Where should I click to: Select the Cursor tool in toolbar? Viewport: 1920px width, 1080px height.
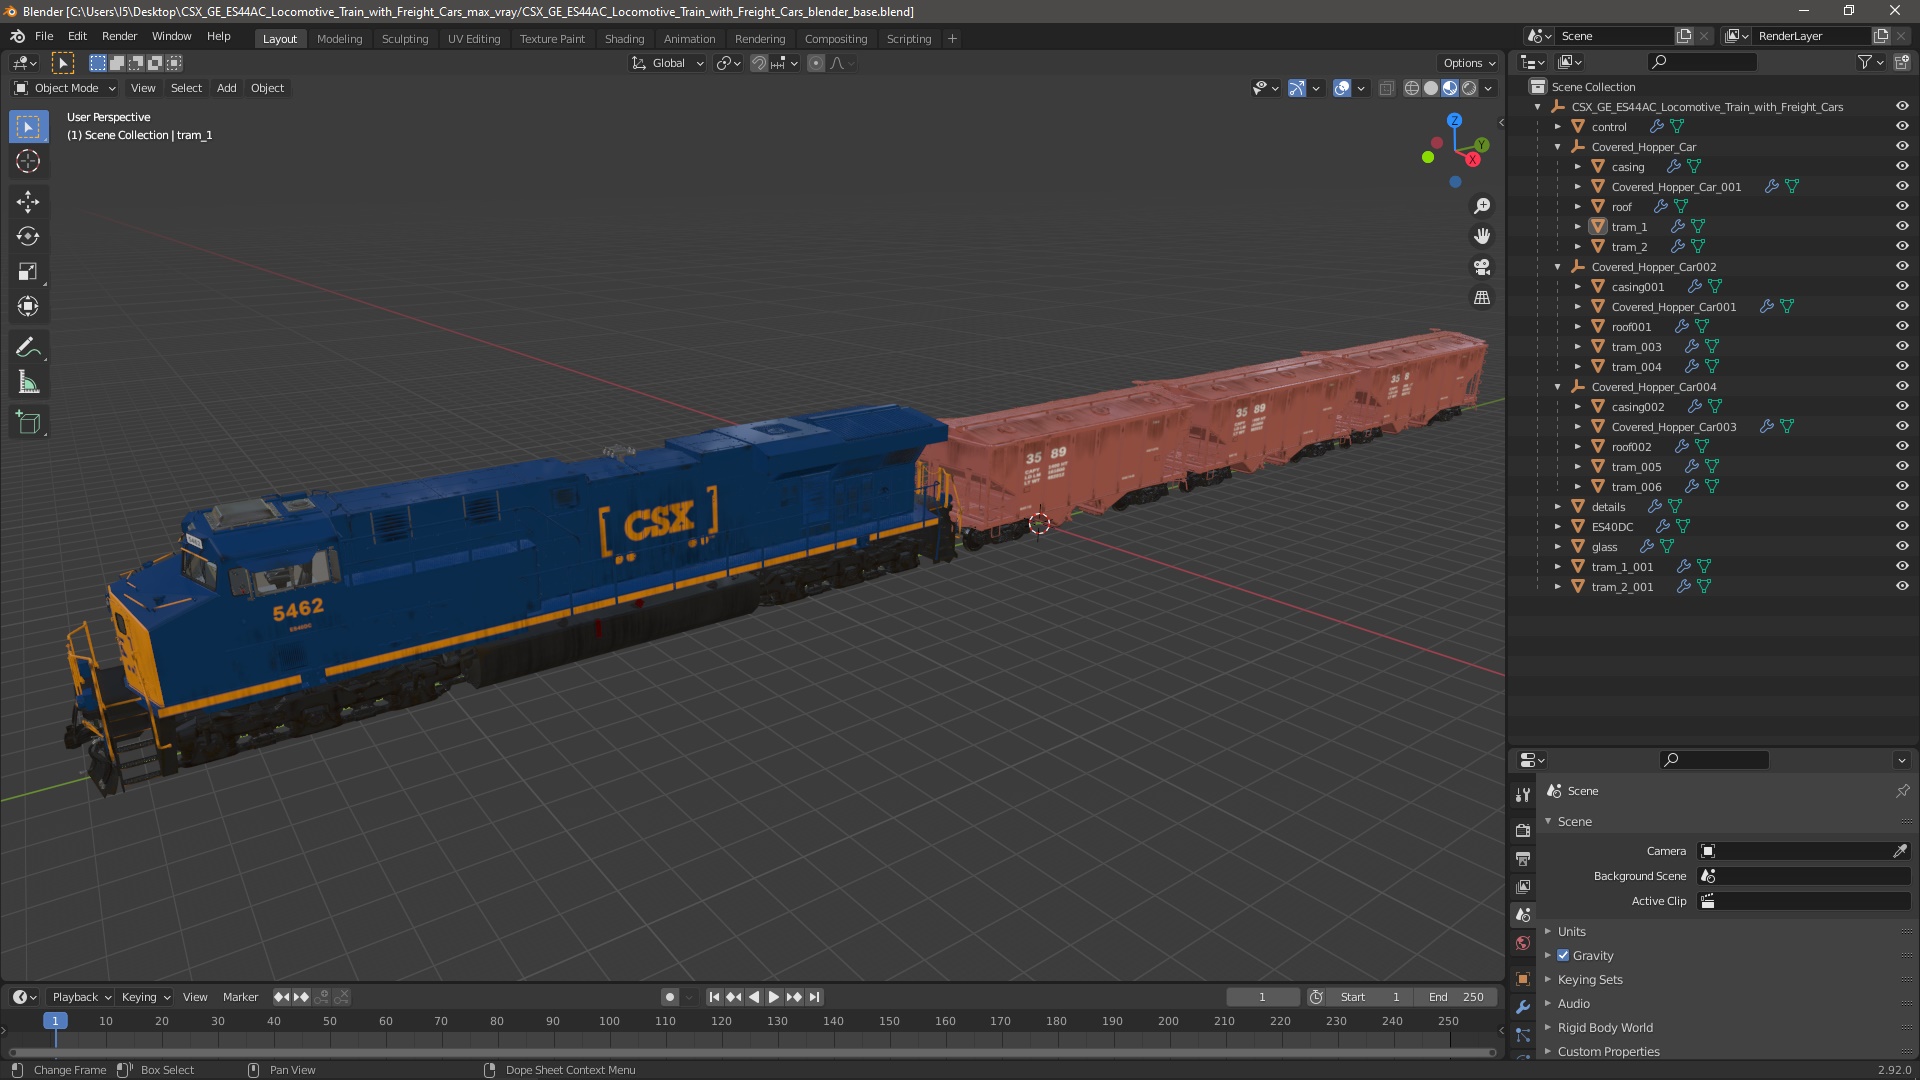point(28,162)
